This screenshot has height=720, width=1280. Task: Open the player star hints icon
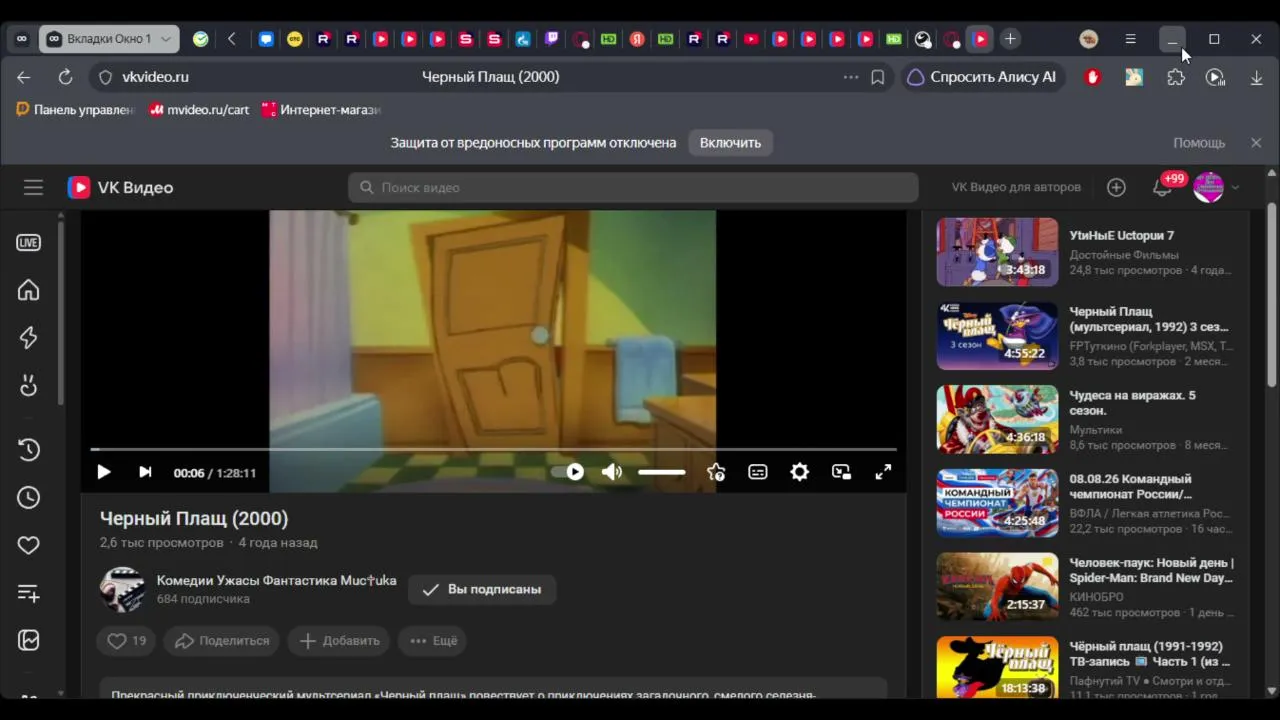[716, 472]
